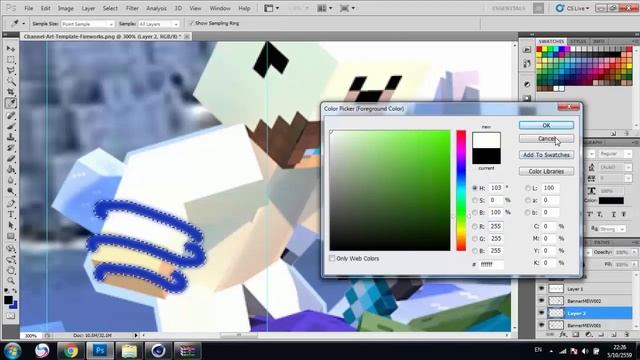Select the Brush tool
Viewport: 640px width, 360px height.
tap(11, 127)
